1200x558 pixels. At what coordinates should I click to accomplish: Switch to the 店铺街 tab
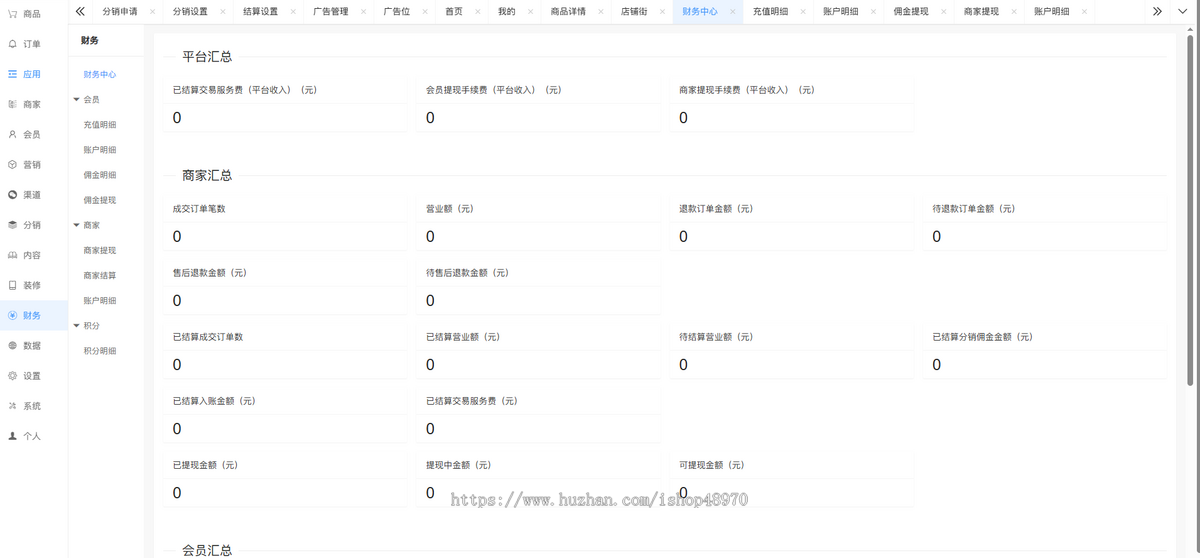tap(634, 12)
